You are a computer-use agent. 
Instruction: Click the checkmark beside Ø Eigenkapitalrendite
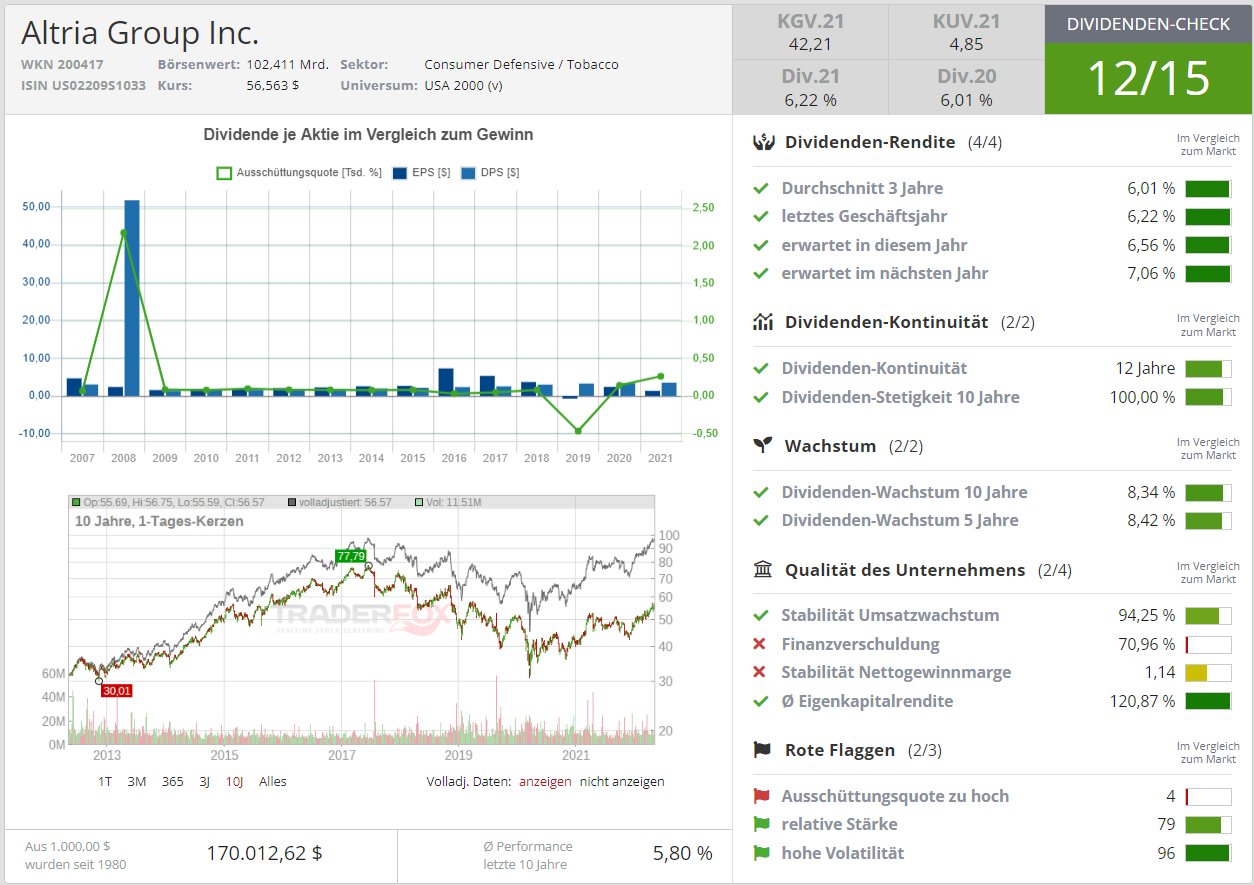pyautogui.click(x=761, y=701)
